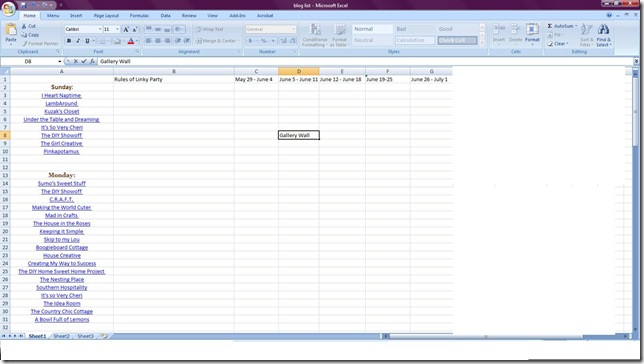This screenshot has height=364, width=644.
Task: Open the General number format dropdown
Action: [x=293, y=29]
